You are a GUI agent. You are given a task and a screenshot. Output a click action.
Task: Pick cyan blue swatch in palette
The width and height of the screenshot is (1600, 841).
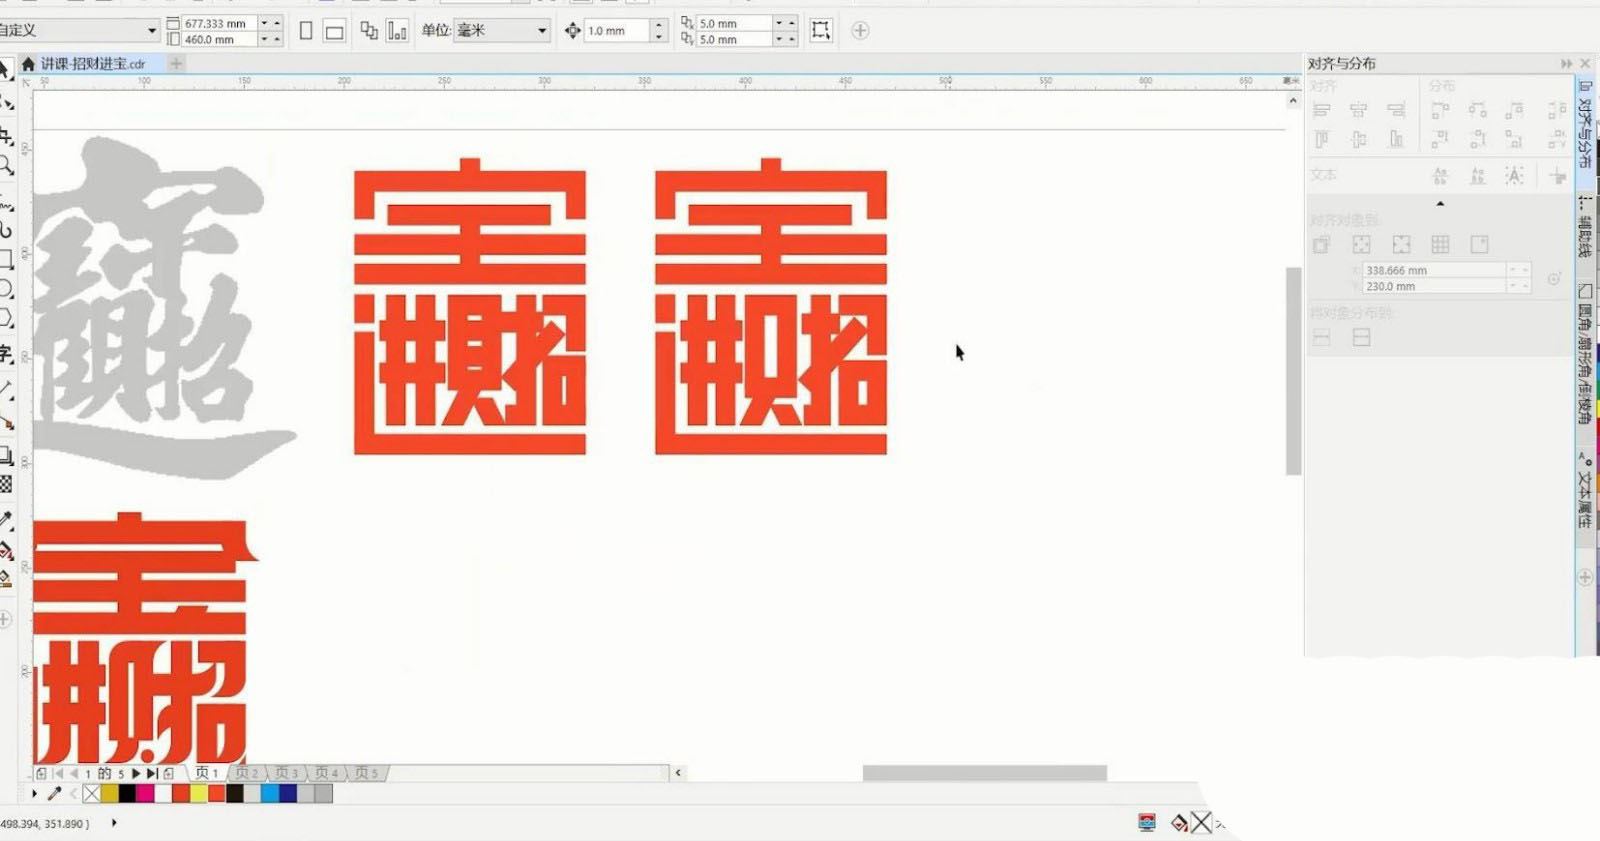coord(269,793)
